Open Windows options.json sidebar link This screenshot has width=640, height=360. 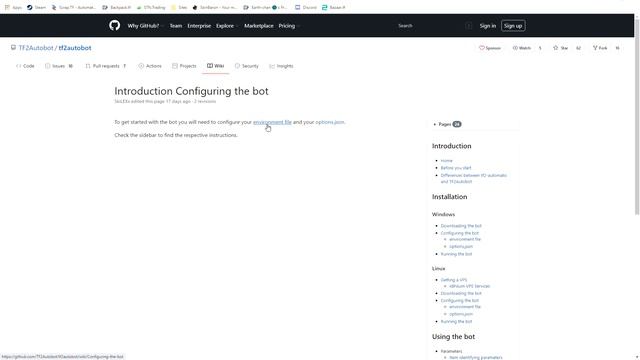coord(461,247)
